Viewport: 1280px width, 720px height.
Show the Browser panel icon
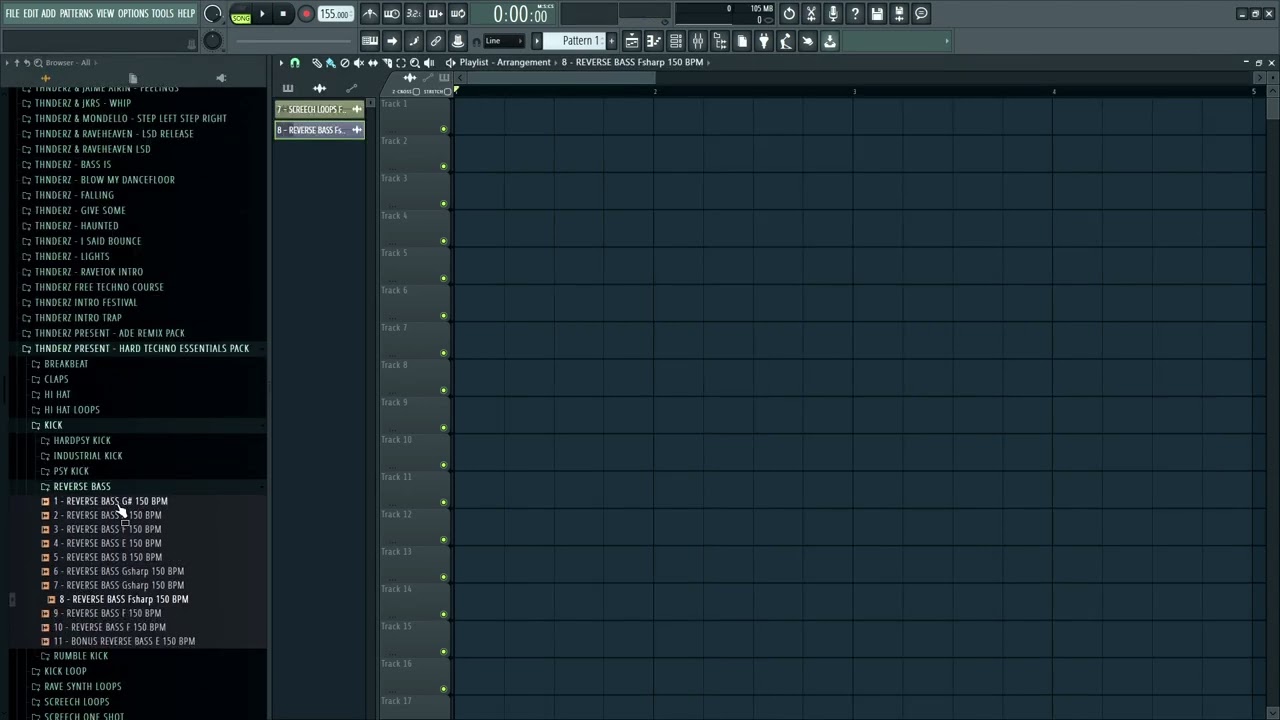coord(720,41)
